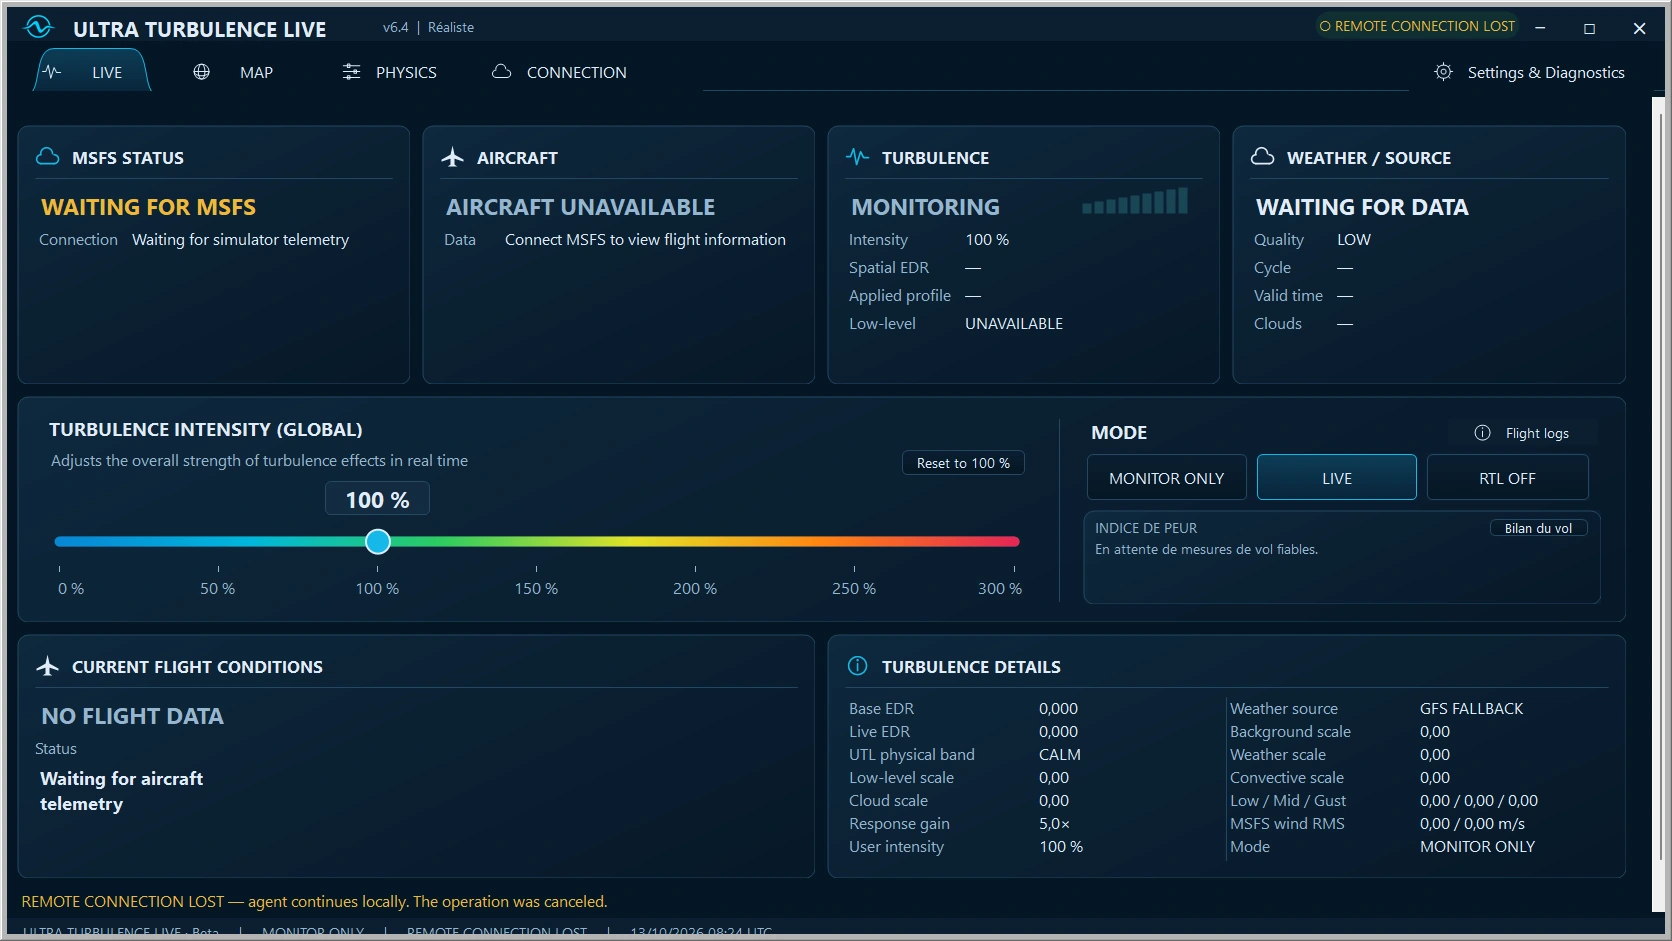Click the LOW Quality value
The height and width of the screenshot is (941, 1672).
pyautogui.click(x=1354, y=239)
